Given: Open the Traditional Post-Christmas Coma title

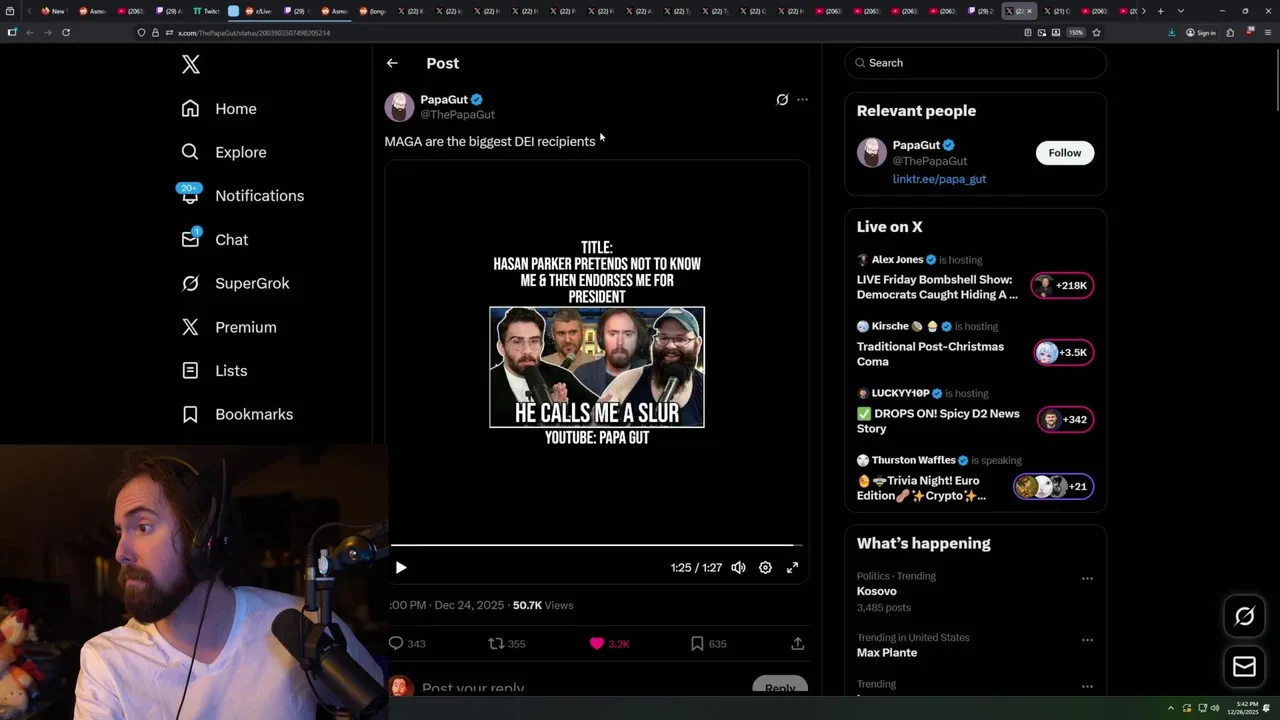Looking at the screenshot, I should 930,354.
